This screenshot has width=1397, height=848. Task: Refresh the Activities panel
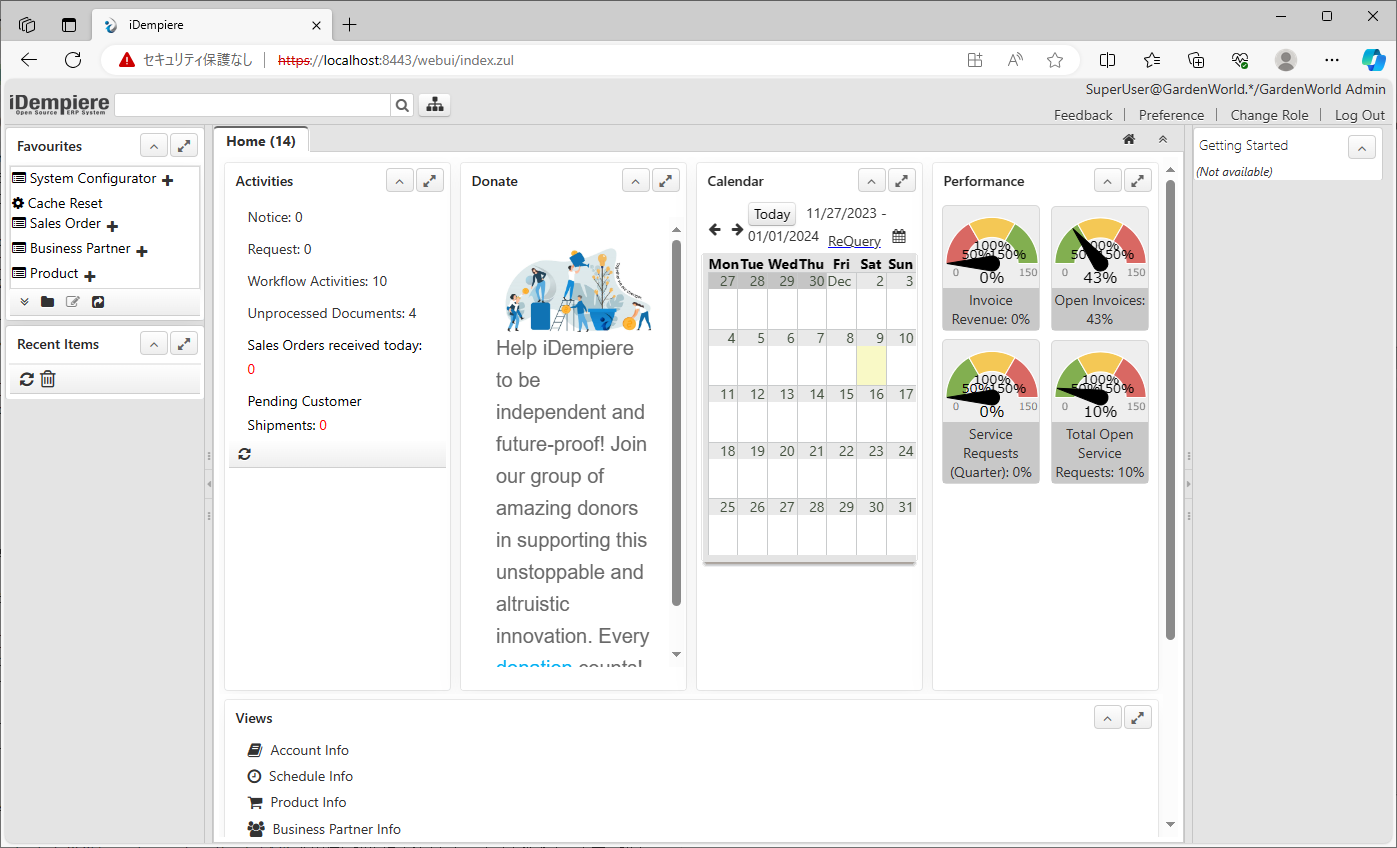(x=244, y=454)
